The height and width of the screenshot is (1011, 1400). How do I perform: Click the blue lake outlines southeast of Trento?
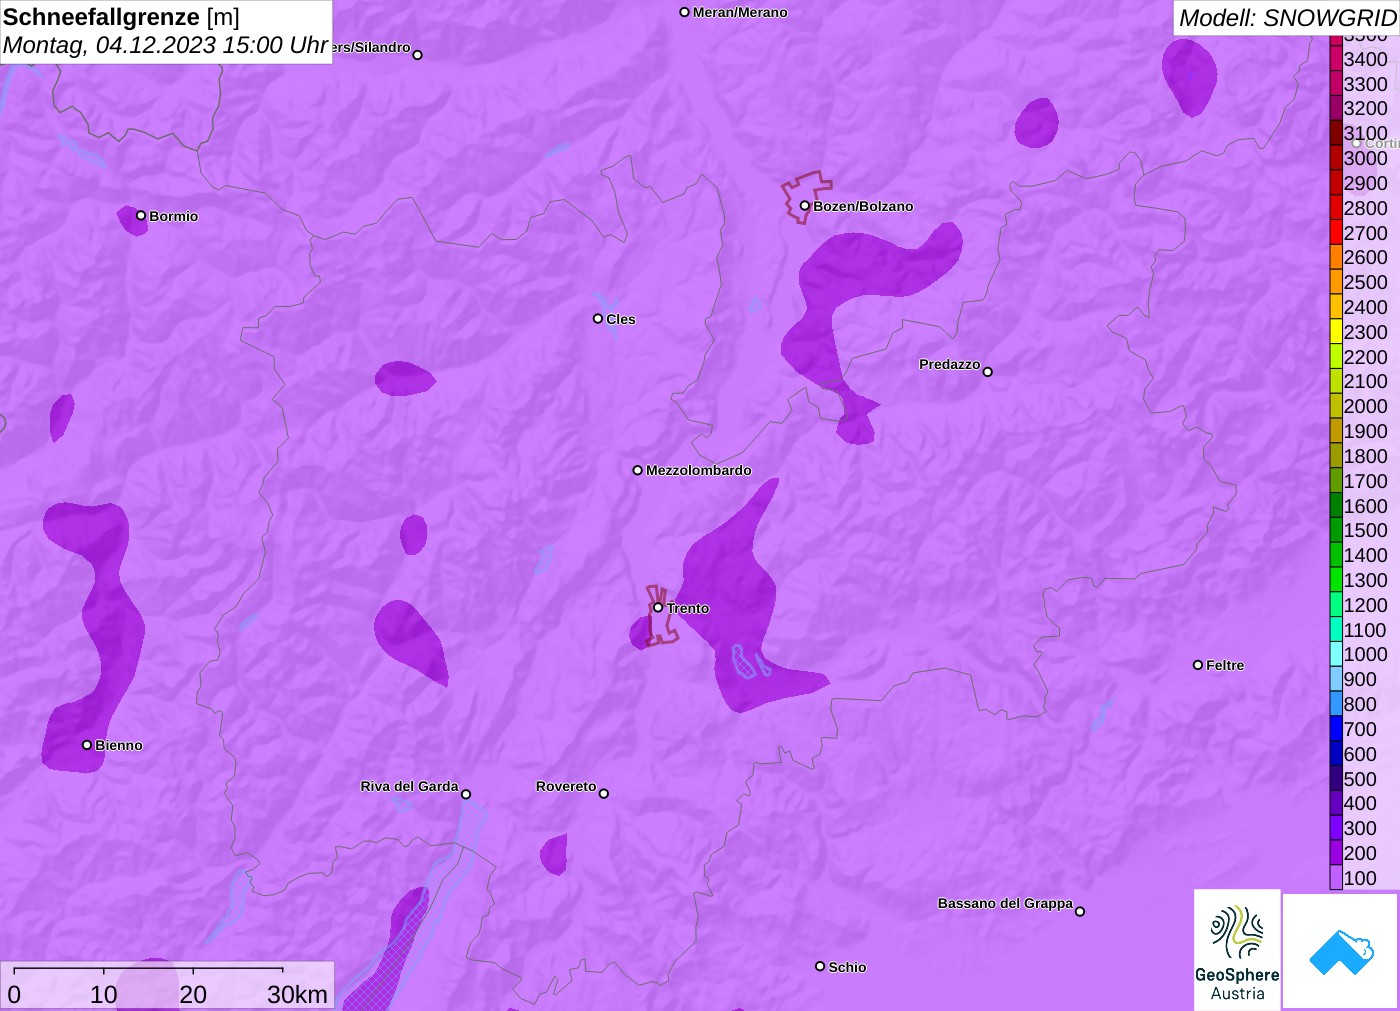pyautogui.click(x=751, y=661)
